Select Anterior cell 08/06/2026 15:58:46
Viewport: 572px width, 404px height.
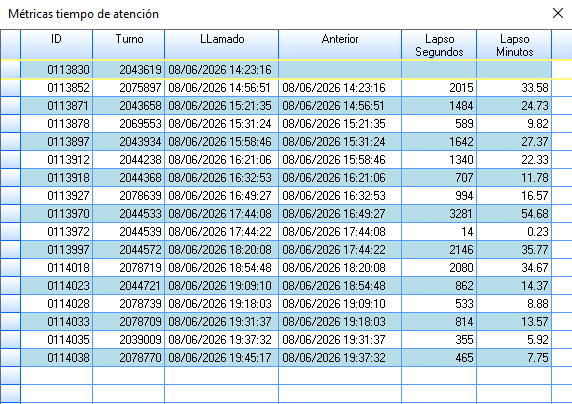(340, 160)
